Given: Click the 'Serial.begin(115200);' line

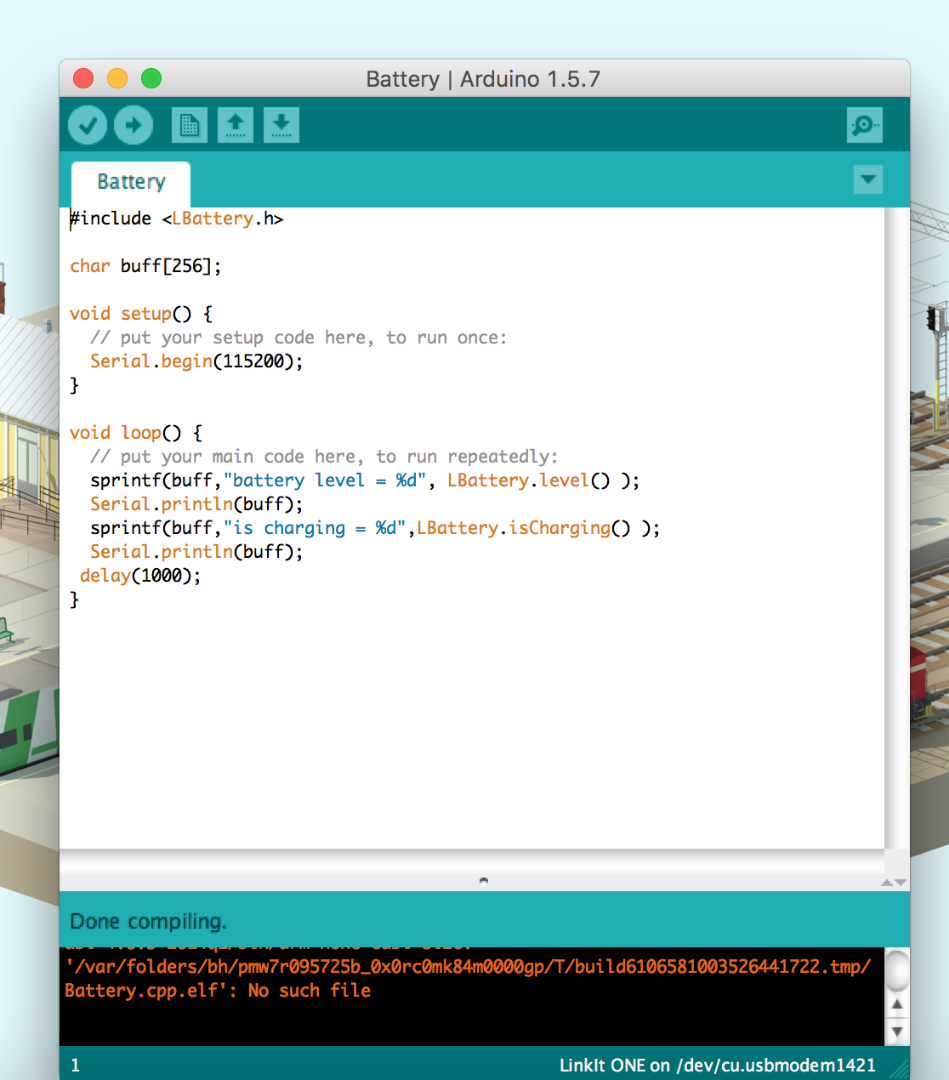Looking at the screenshot, I should [196, 362].
